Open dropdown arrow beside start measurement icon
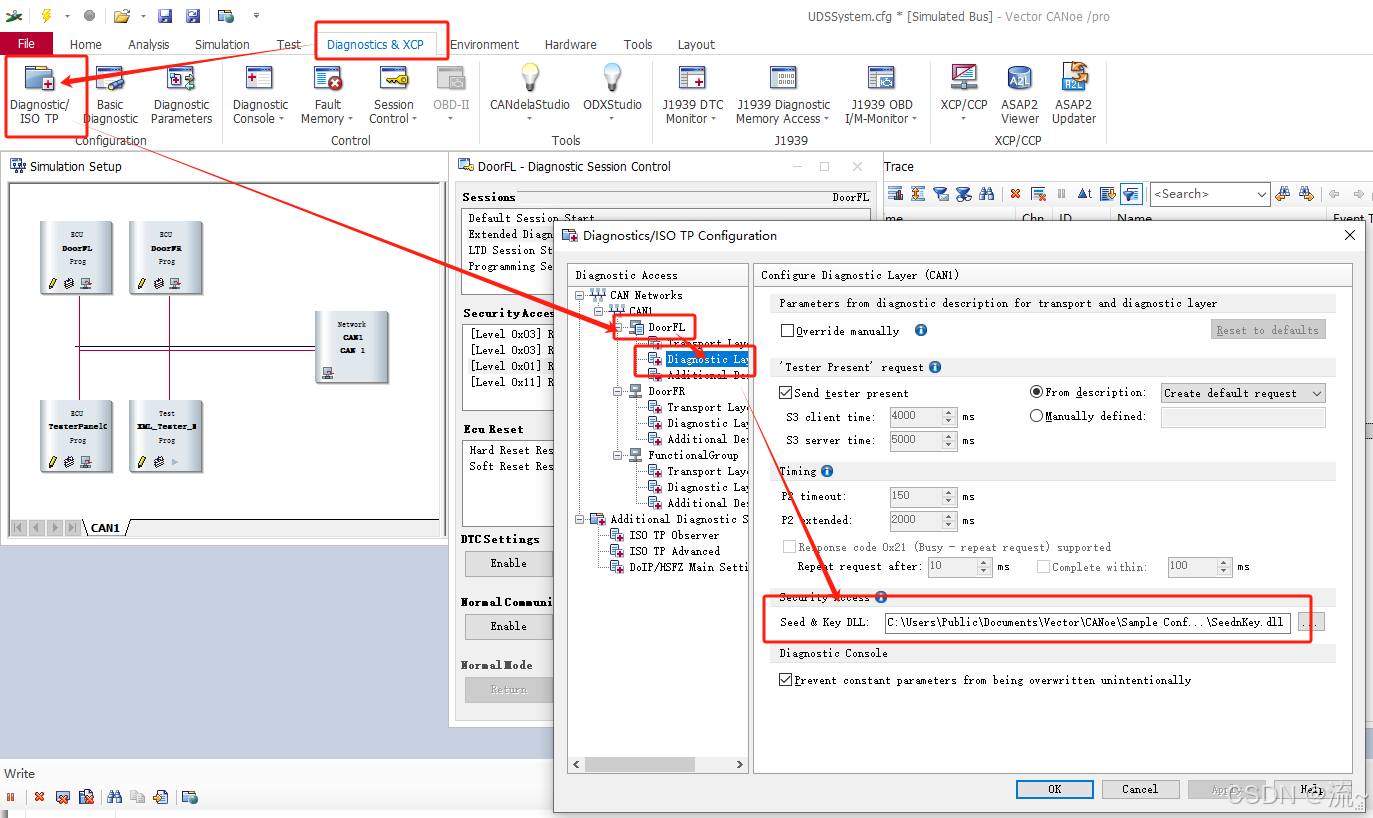The width and height of the screenshot is (1373, 818). click(67, 16)
